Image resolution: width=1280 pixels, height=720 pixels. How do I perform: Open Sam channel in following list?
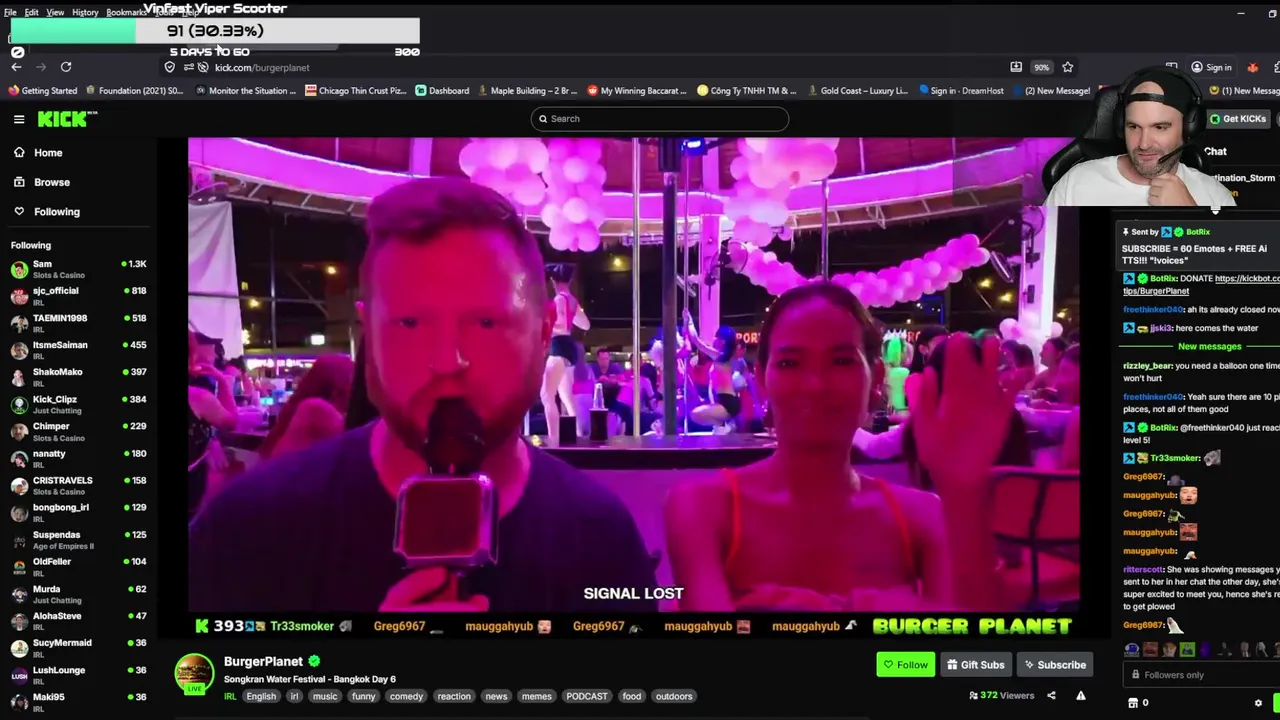click(x=78, y=269)
